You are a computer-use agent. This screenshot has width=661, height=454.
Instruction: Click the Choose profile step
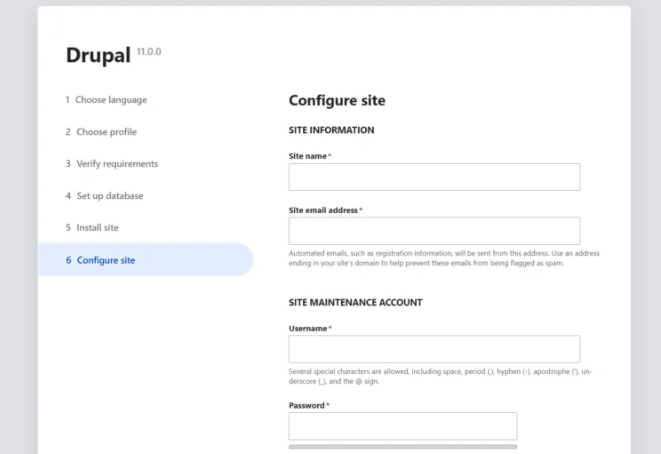(101, 132)
